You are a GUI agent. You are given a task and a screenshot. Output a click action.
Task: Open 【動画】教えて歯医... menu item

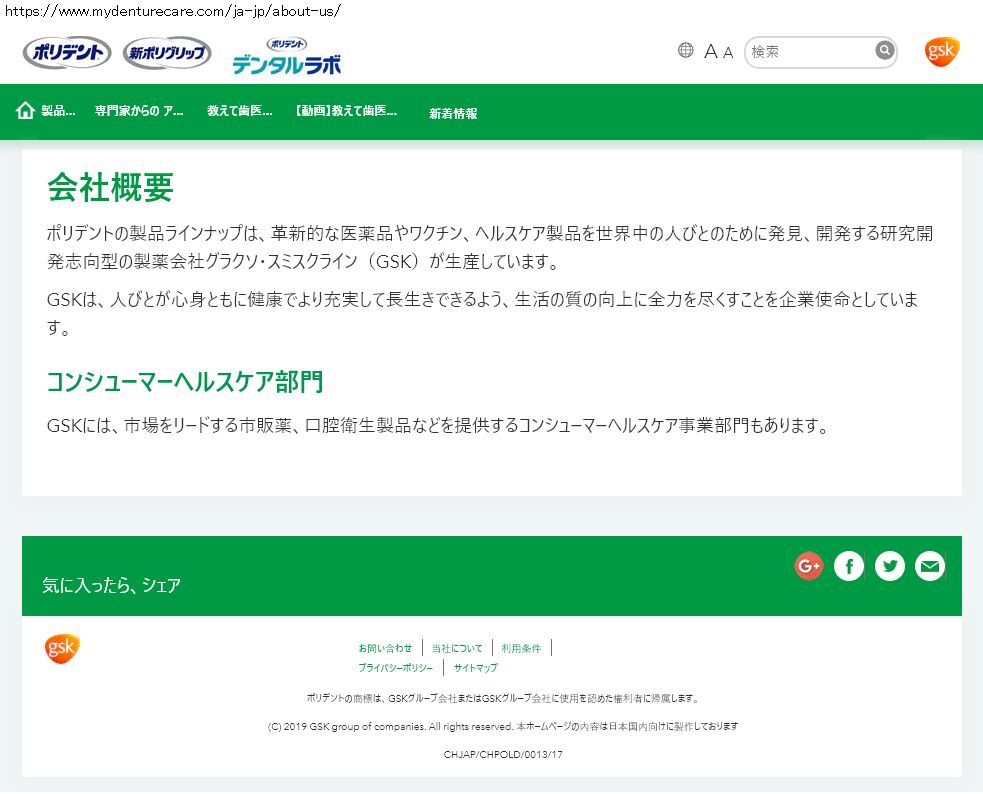pyautogui.click(x=346, y=111)
